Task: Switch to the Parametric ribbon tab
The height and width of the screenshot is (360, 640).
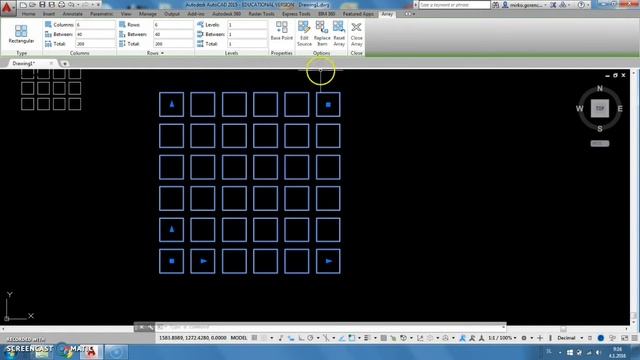Action: (x=101, y=14)
